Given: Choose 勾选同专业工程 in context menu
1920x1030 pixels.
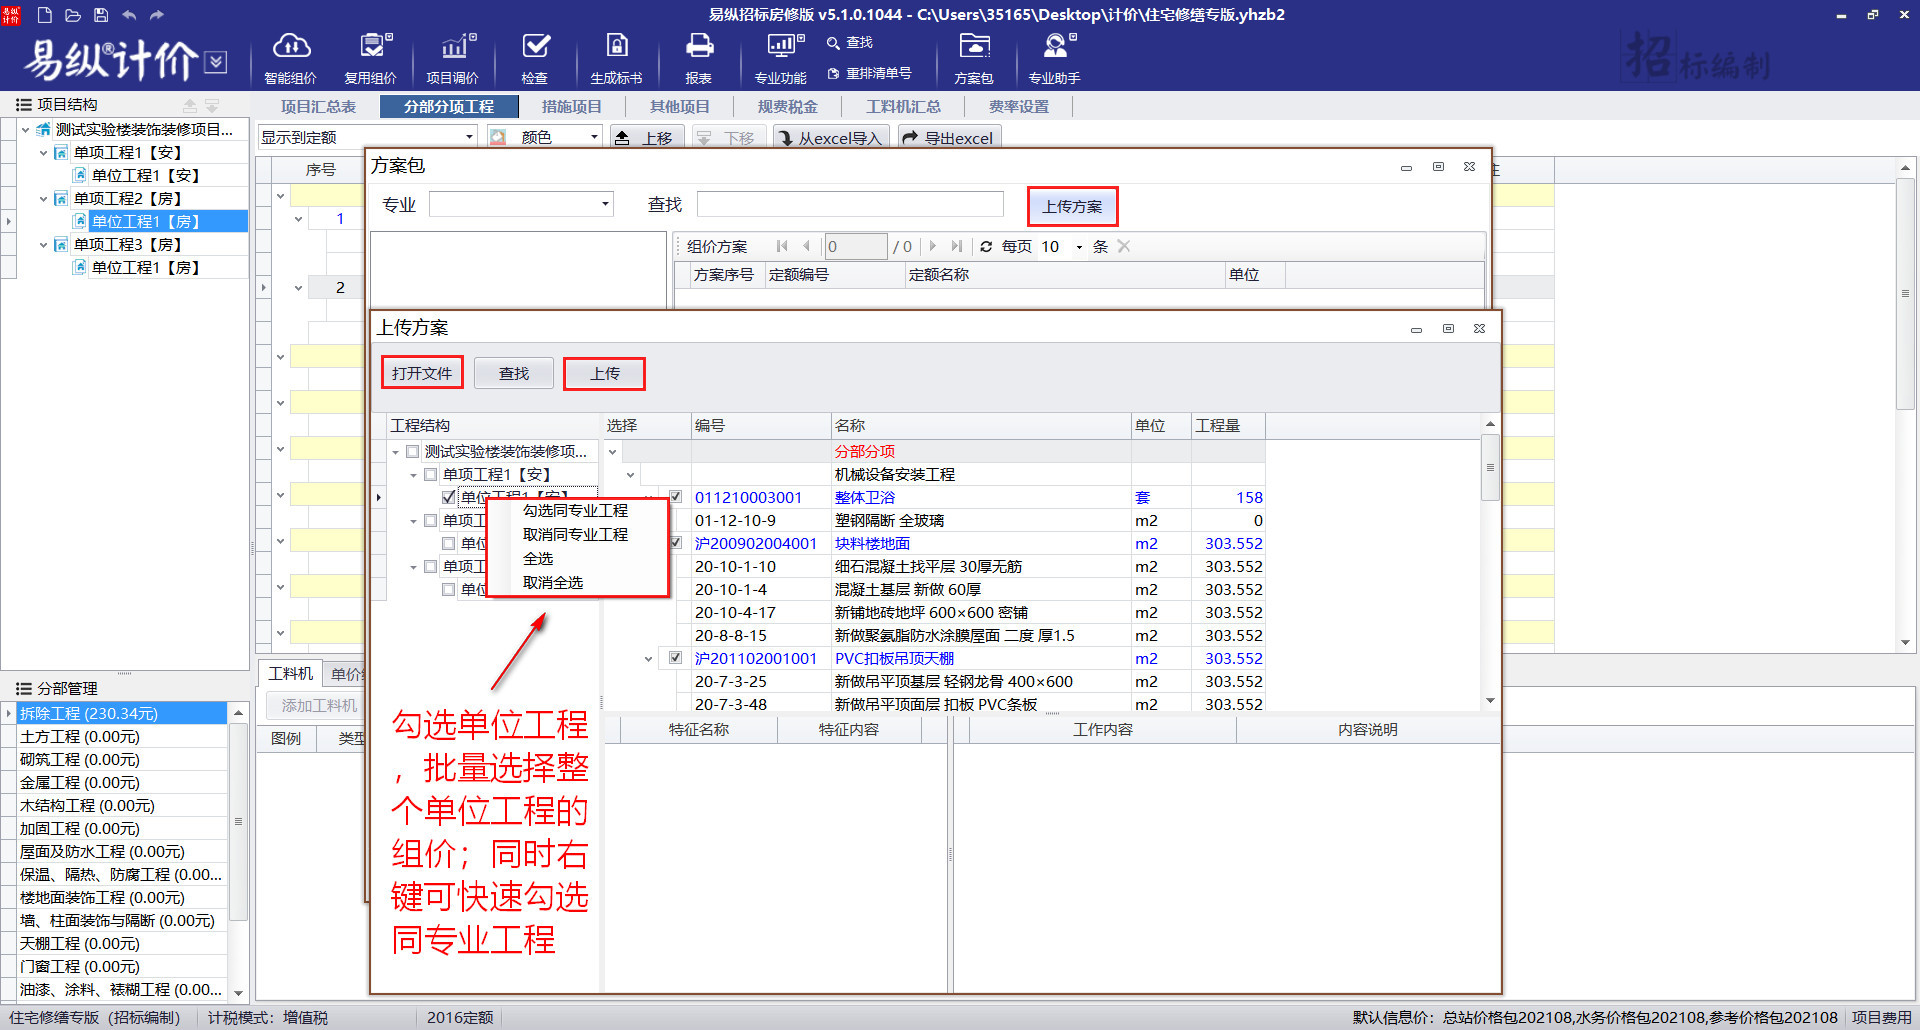Looking at the screenshot, I should click(x=576, y=511).
